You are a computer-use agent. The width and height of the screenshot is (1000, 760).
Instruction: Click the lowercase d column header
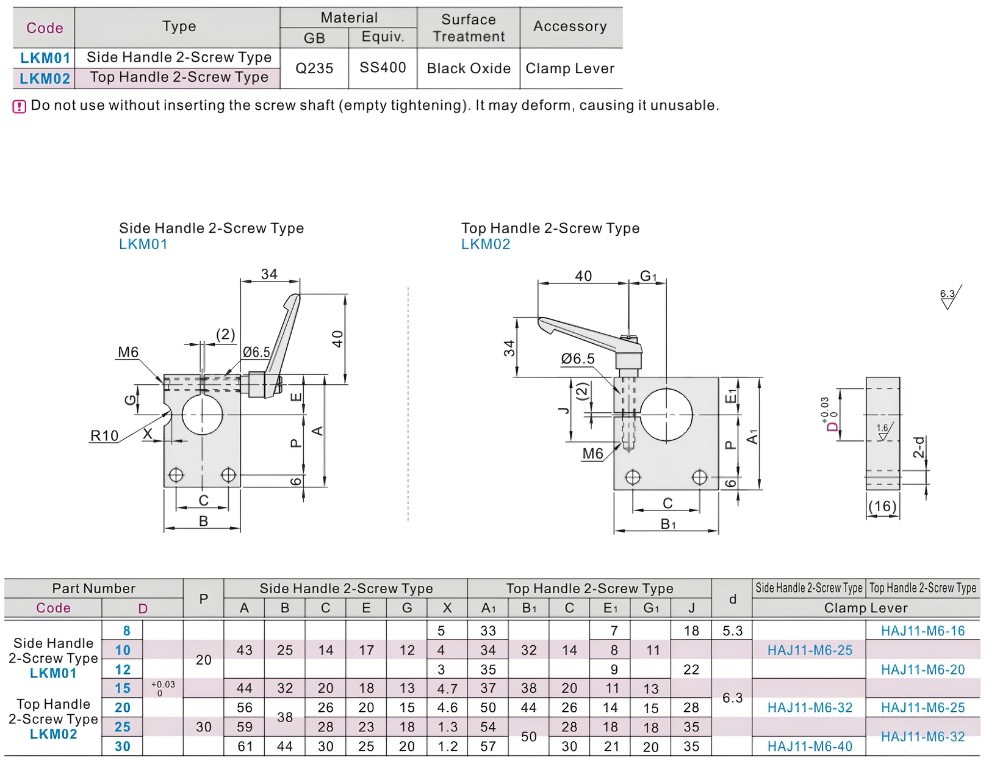point(732,599)
